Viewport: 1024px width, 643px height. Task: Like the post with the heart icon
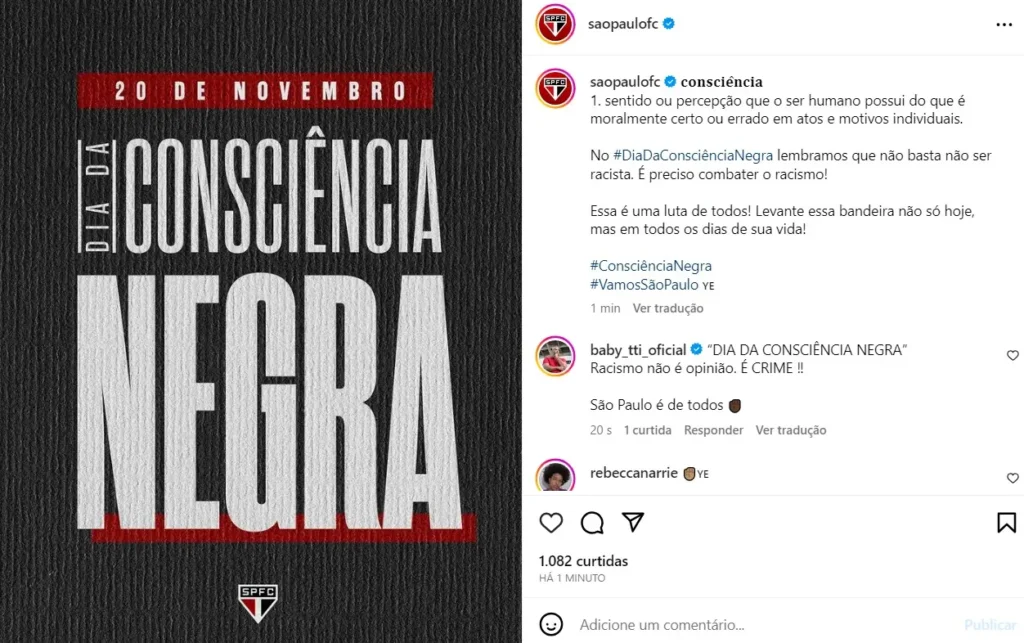tap(551, 522)
